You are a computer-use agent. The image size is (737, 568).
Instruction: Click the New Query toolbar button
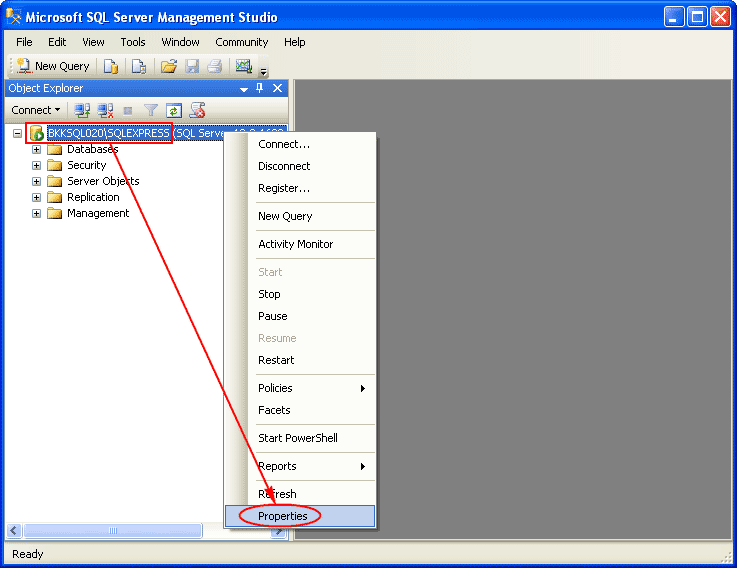click(x=53, y=66)
